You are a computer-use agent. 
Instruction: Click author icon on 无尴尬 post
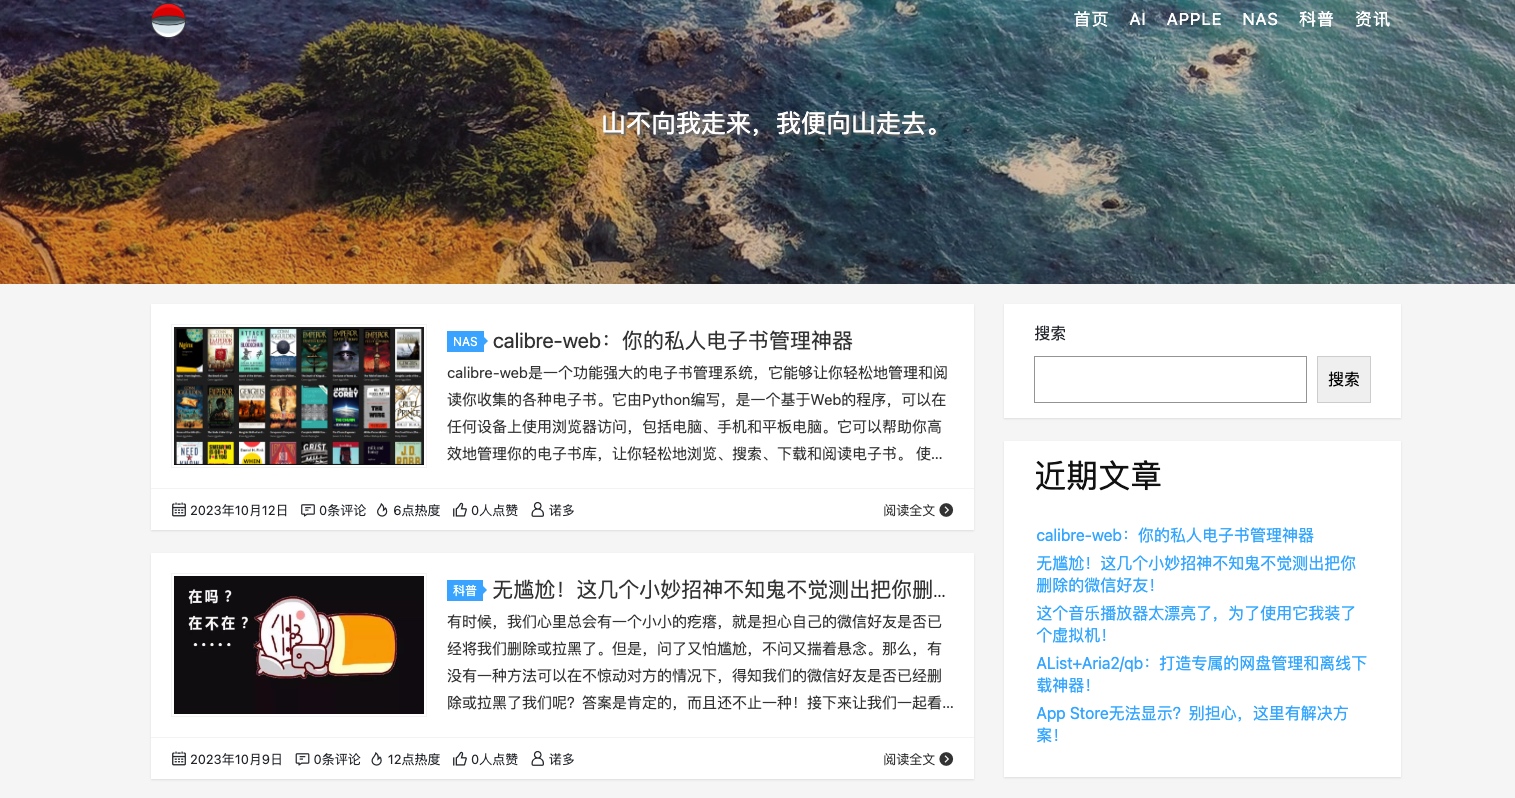(x=538, y=759)
